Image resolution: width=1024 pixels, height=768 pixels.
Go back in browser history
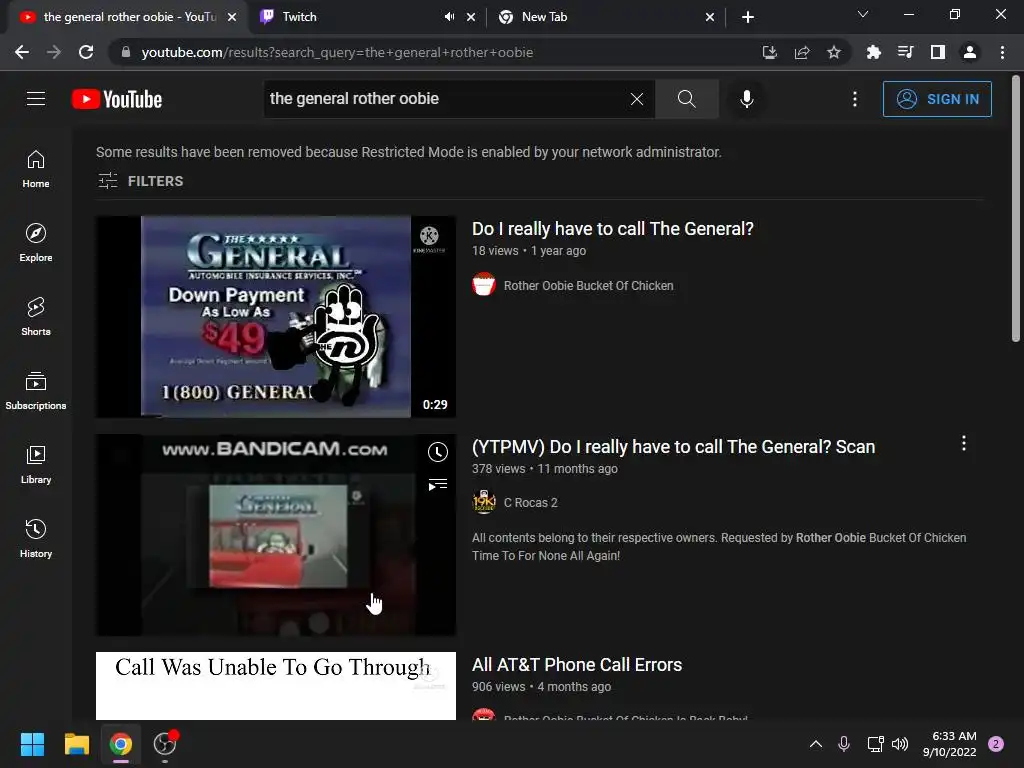(x=22, y=52)
